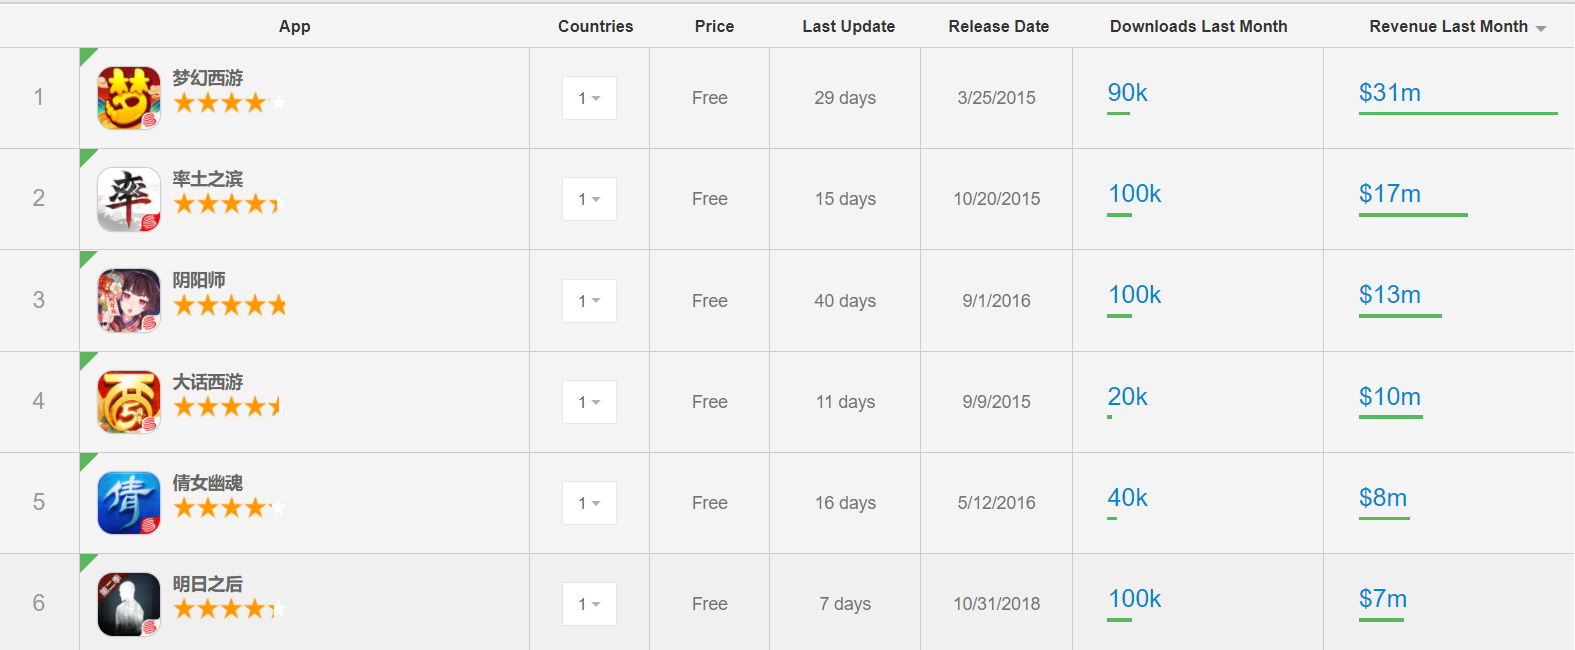Image resolution: width=1575 pixels, height=650 pixels.
Task: Click the star rating under 阴阳师
Action: (230, 305)
